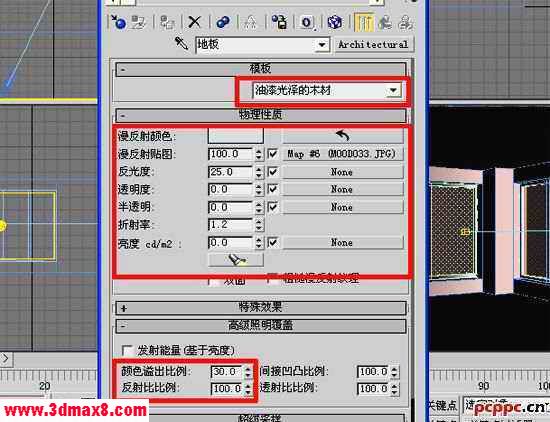The height and width of the screenshot is (422, 550).
Task: Open the 油漆光泽的木材 template dropdown
Action: point(394,91)
